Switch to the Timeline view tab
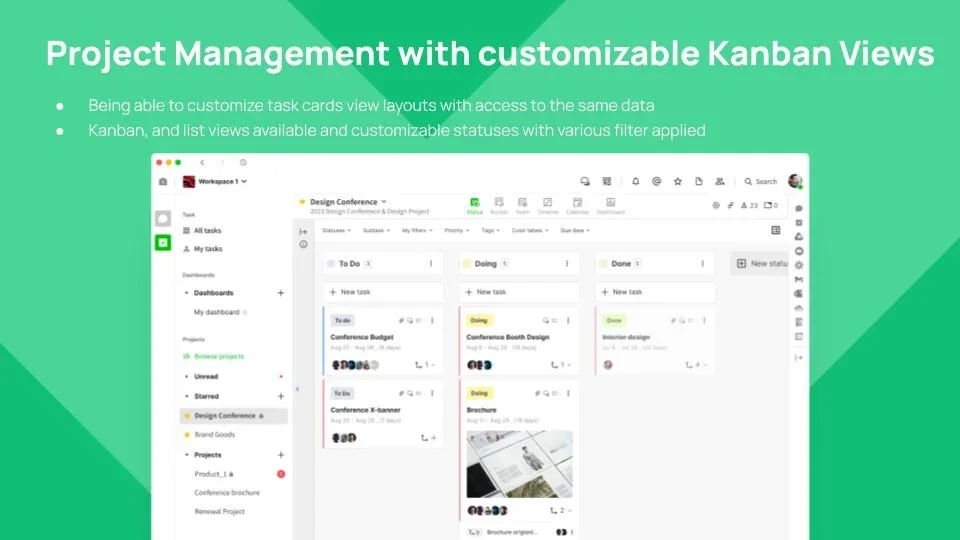The width and height of the screenshot is (960, 540). coord(547,206)
